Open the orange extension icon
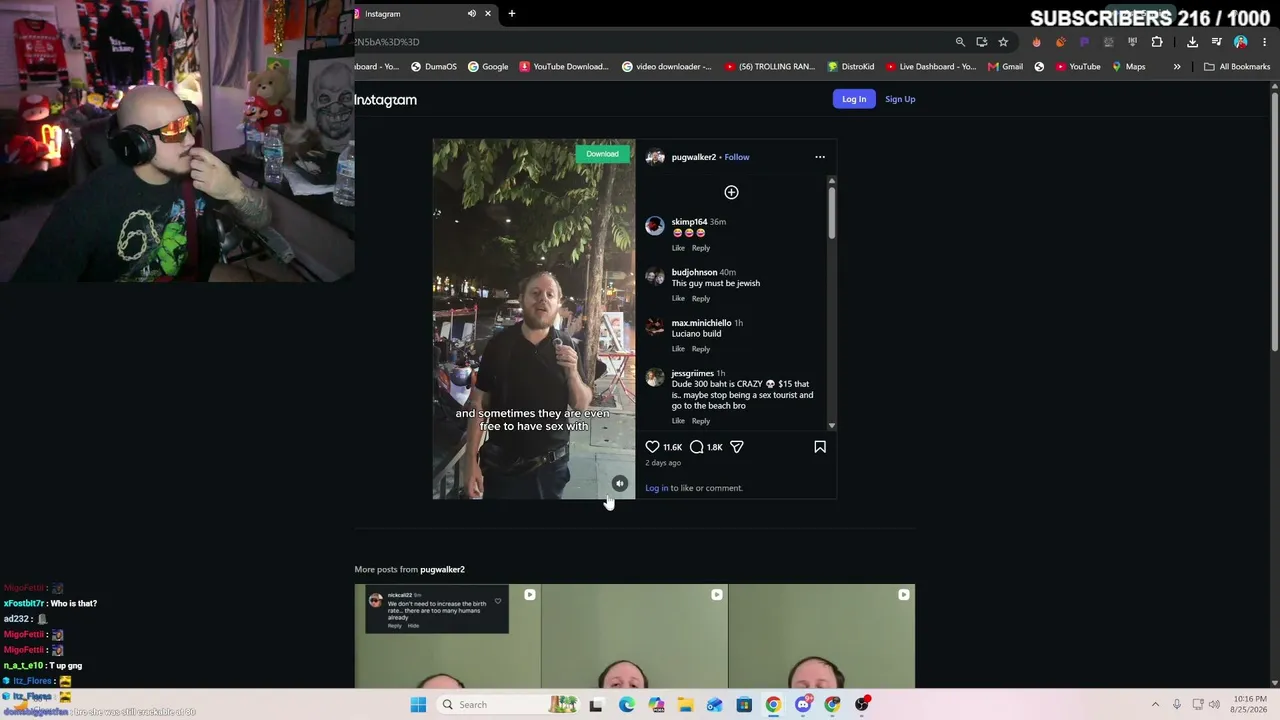This screenshot has width=1280, height=720. click(1060, 42)
